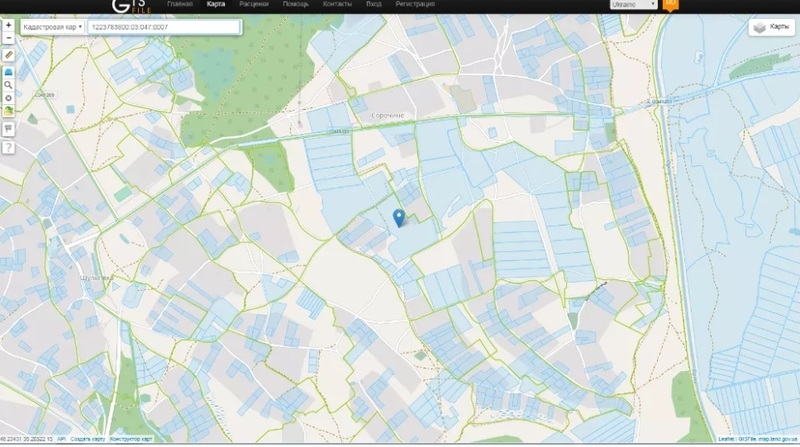The width and height of the screenshot is (800, 447).
Task: Open the Расценки menu item
Action: pos(254,5)
